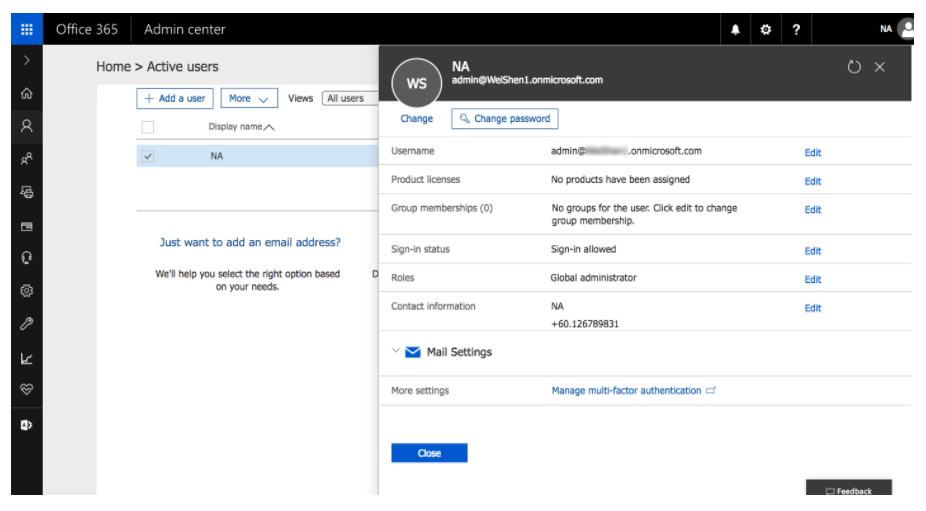Click Office 365 title in header
The height and width of the screenshot is (511, 926).
coord(87,29)
